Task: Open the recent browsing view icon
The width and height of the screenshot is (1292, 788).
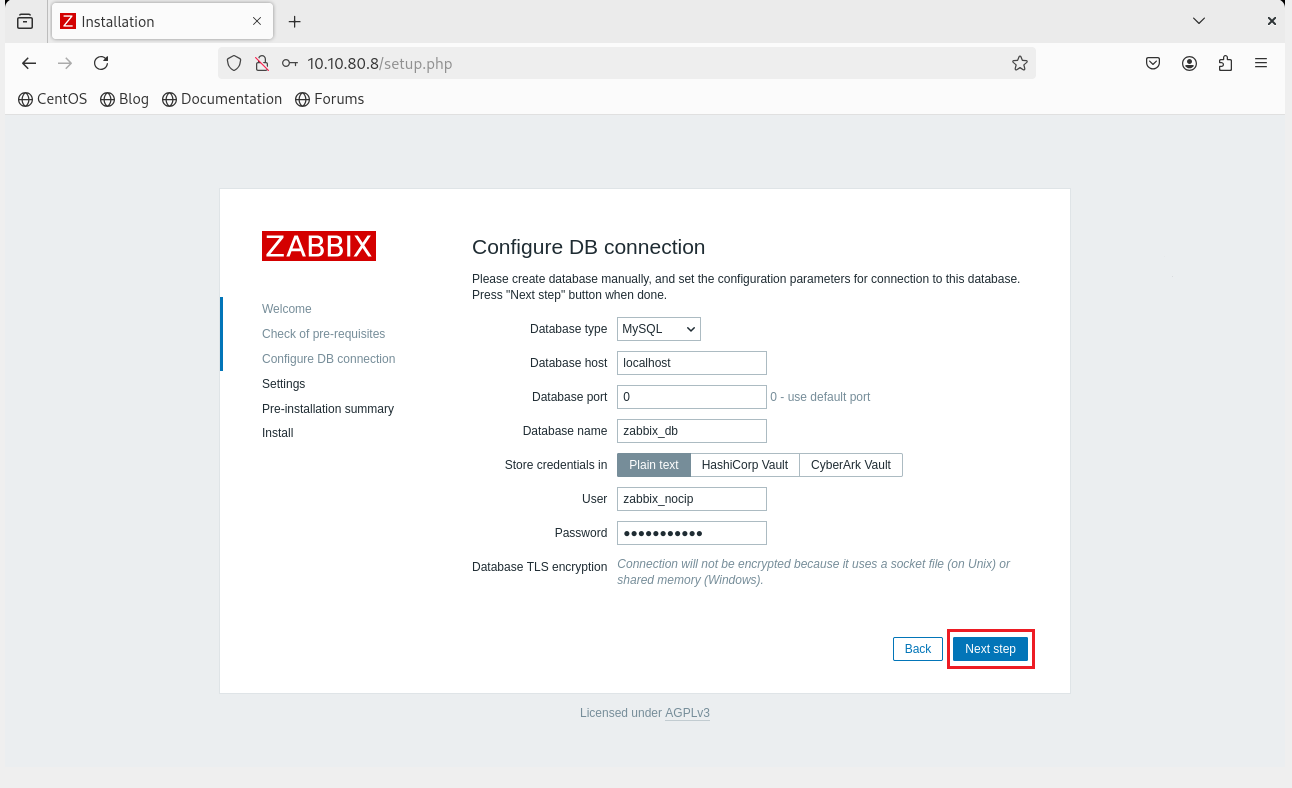Action: click(25, 21)
